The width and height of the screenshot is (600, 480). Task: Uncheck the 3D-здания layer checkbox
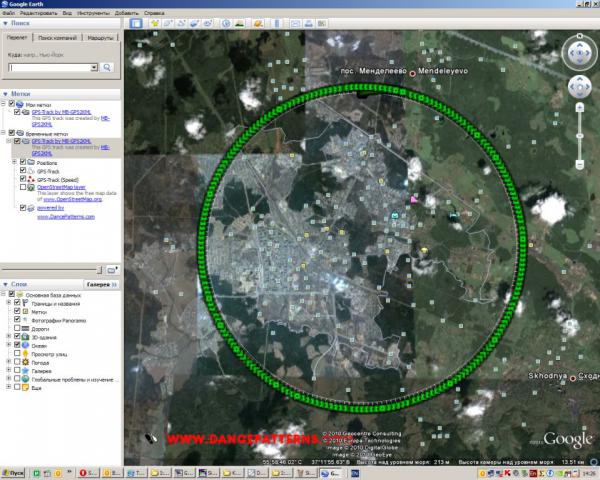(17, 336)
